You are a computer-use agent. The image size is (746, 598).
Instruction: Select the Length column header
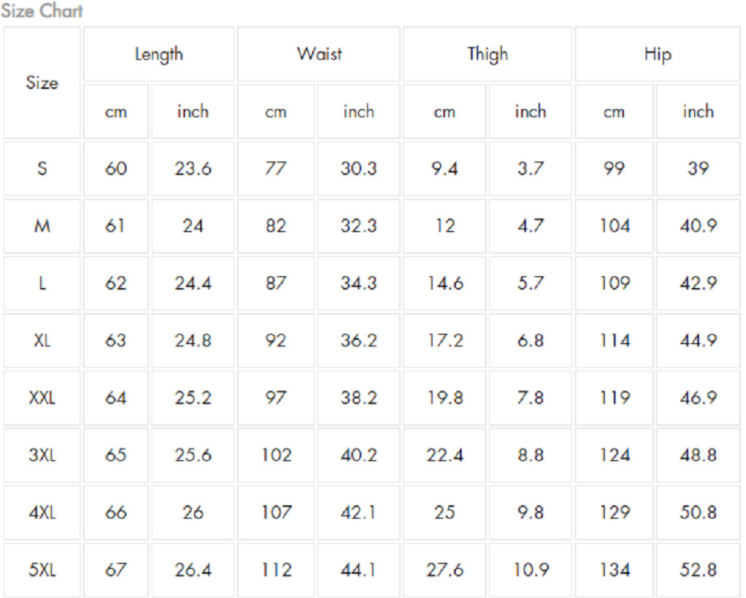[159, 54]
